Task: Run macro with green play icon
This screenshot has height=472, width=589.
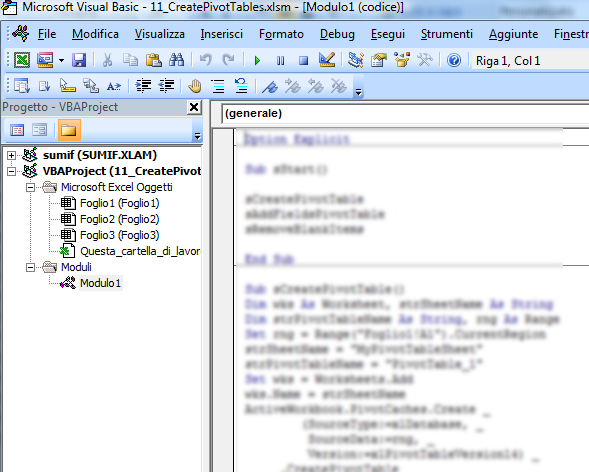Action: coord(257,60)
